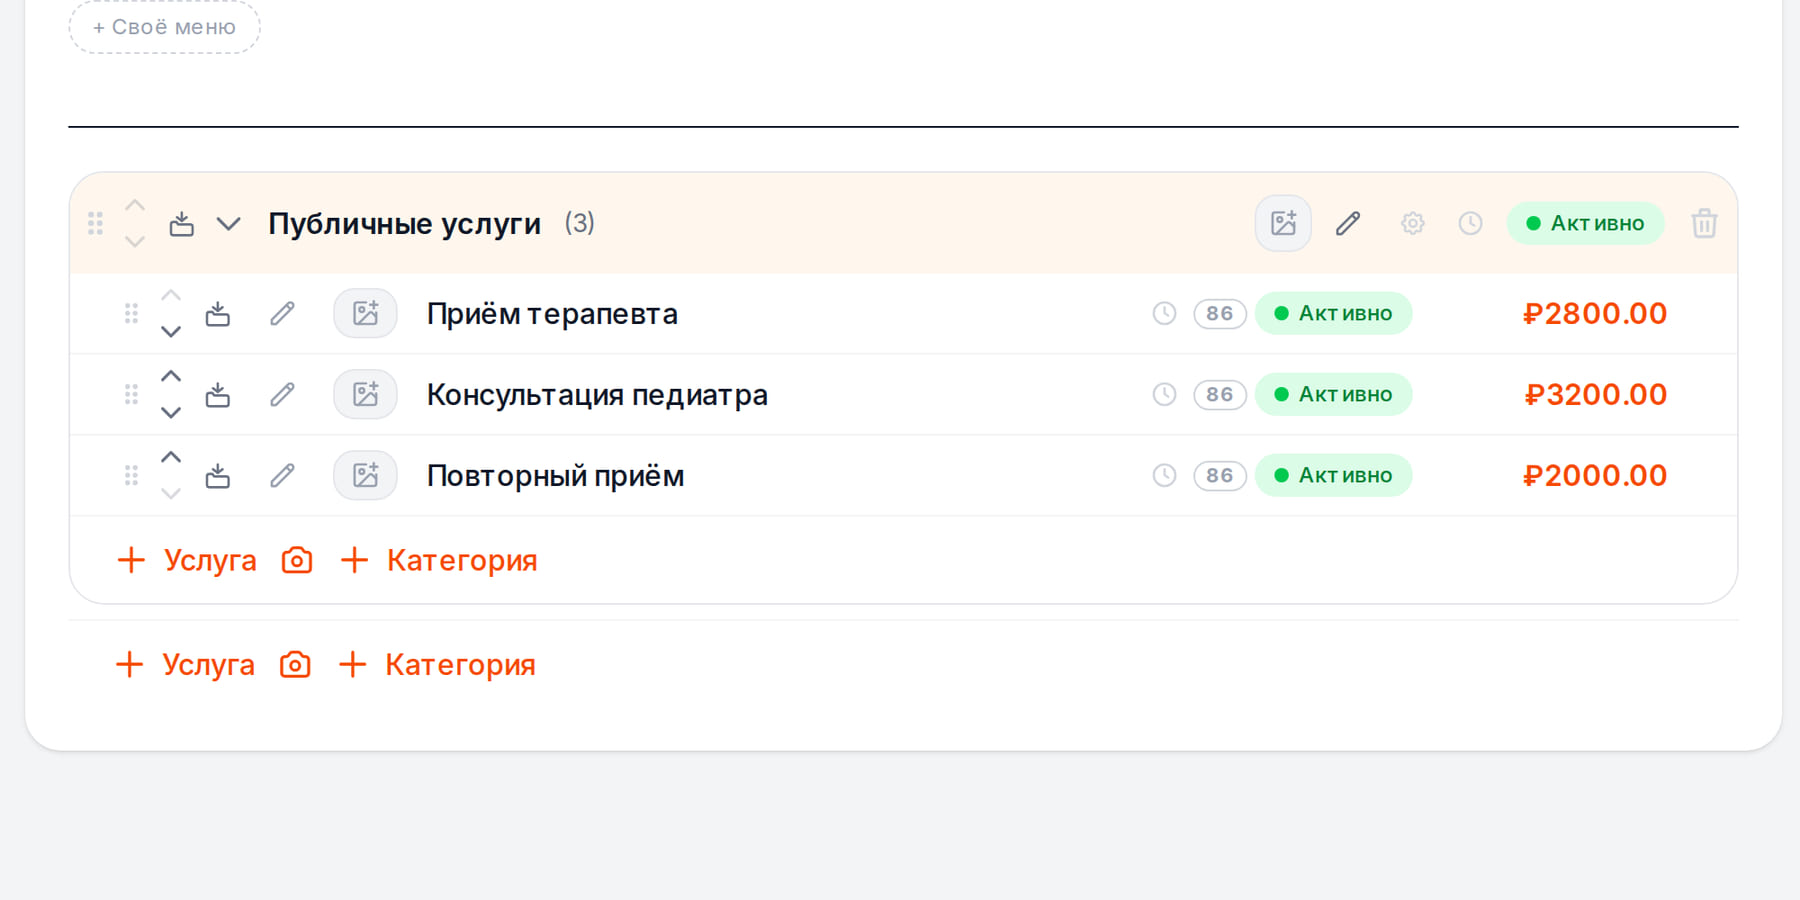Toggle Активно status for Повторный приём
Image resolution: width=1800 pixels, height=900 pixels.
click(x=1333, y=475)
